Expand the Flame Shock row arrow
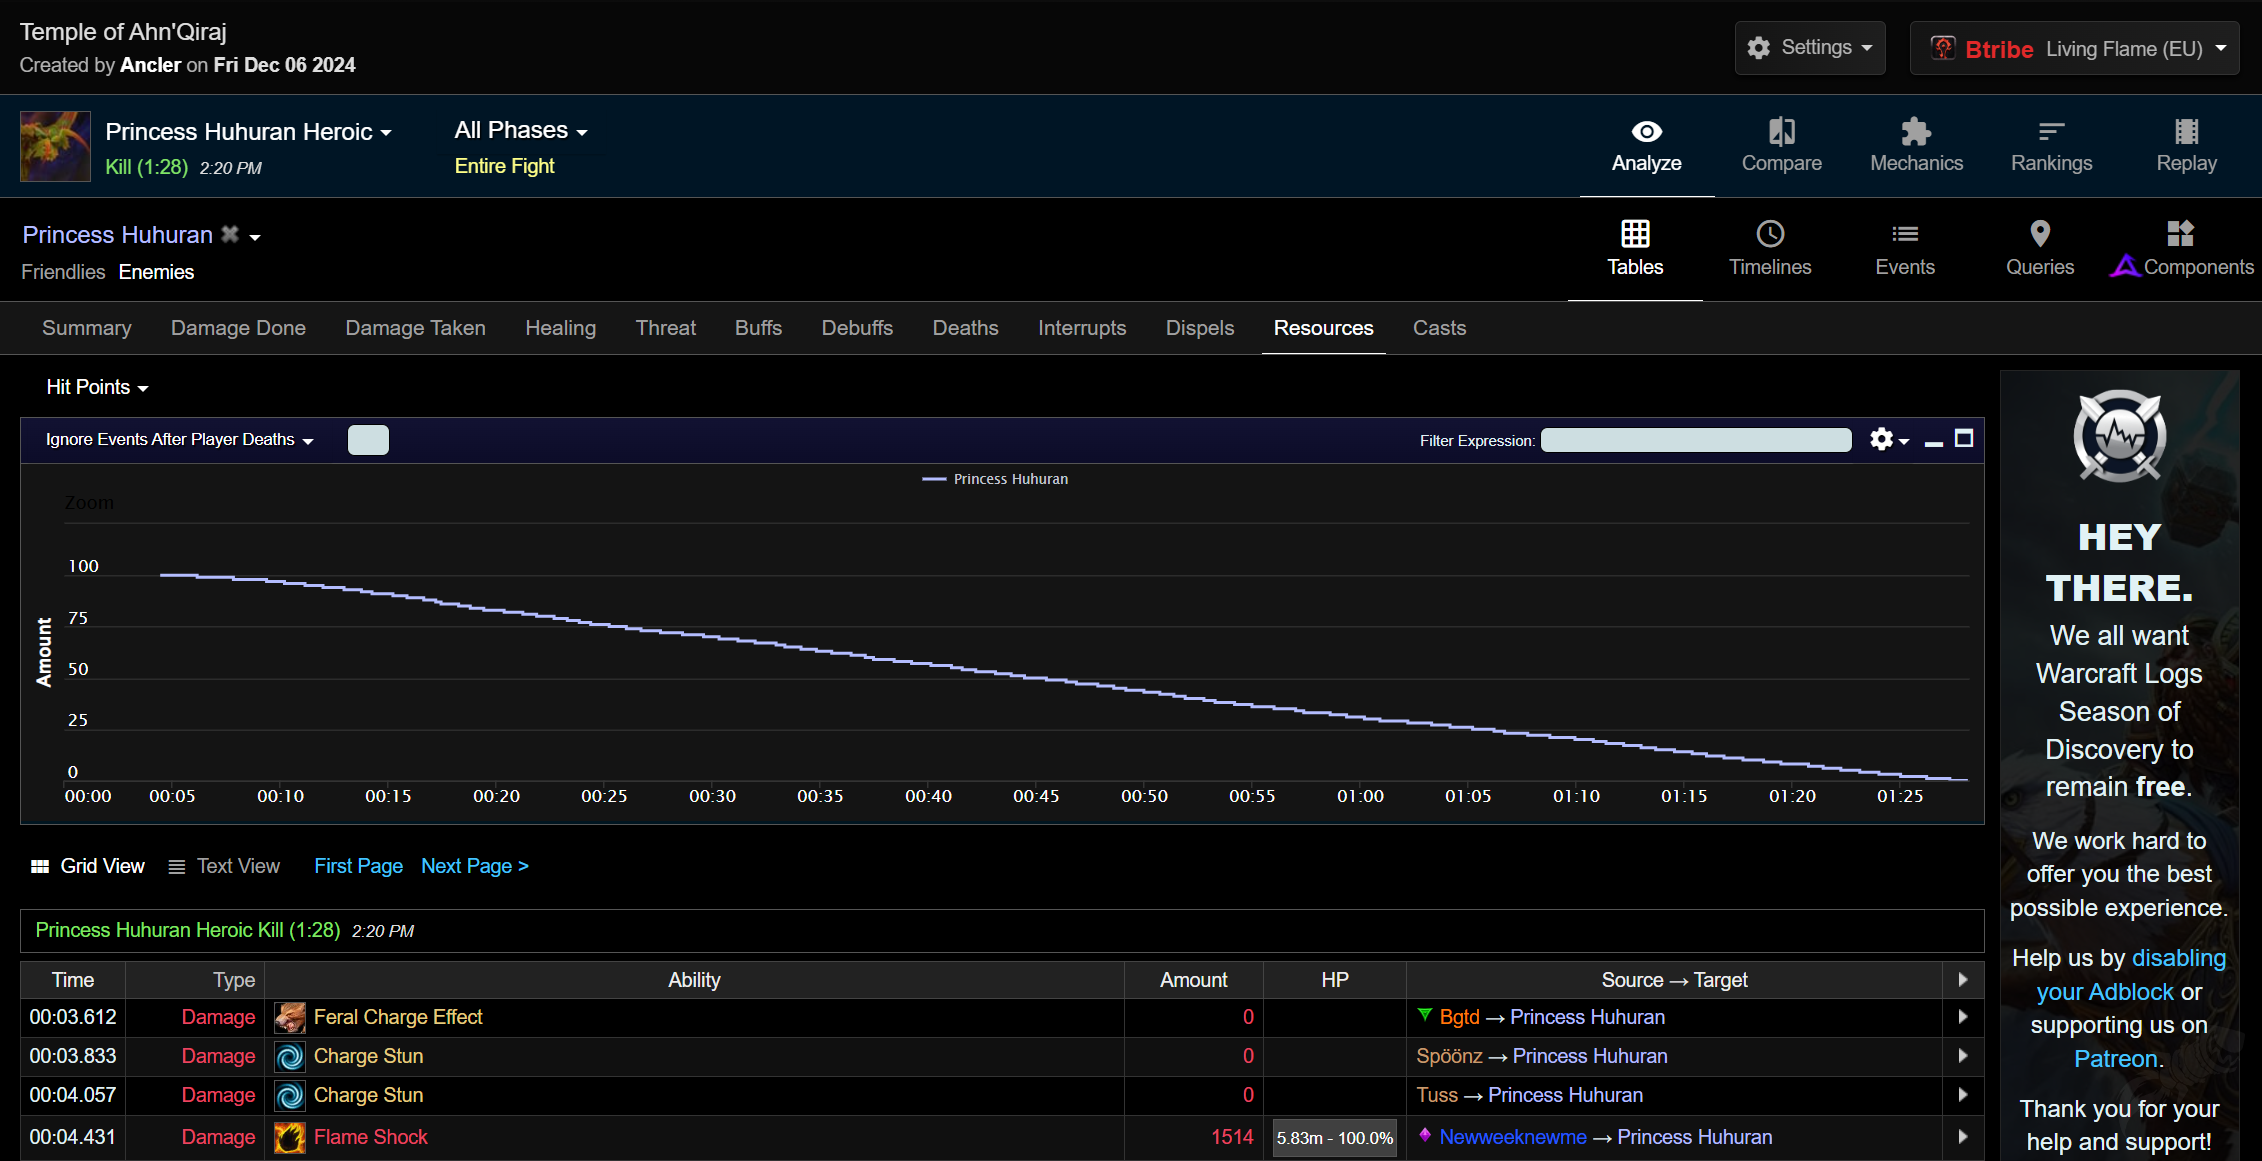Screen dimensions: 2262x1161 point(1963,1137)
